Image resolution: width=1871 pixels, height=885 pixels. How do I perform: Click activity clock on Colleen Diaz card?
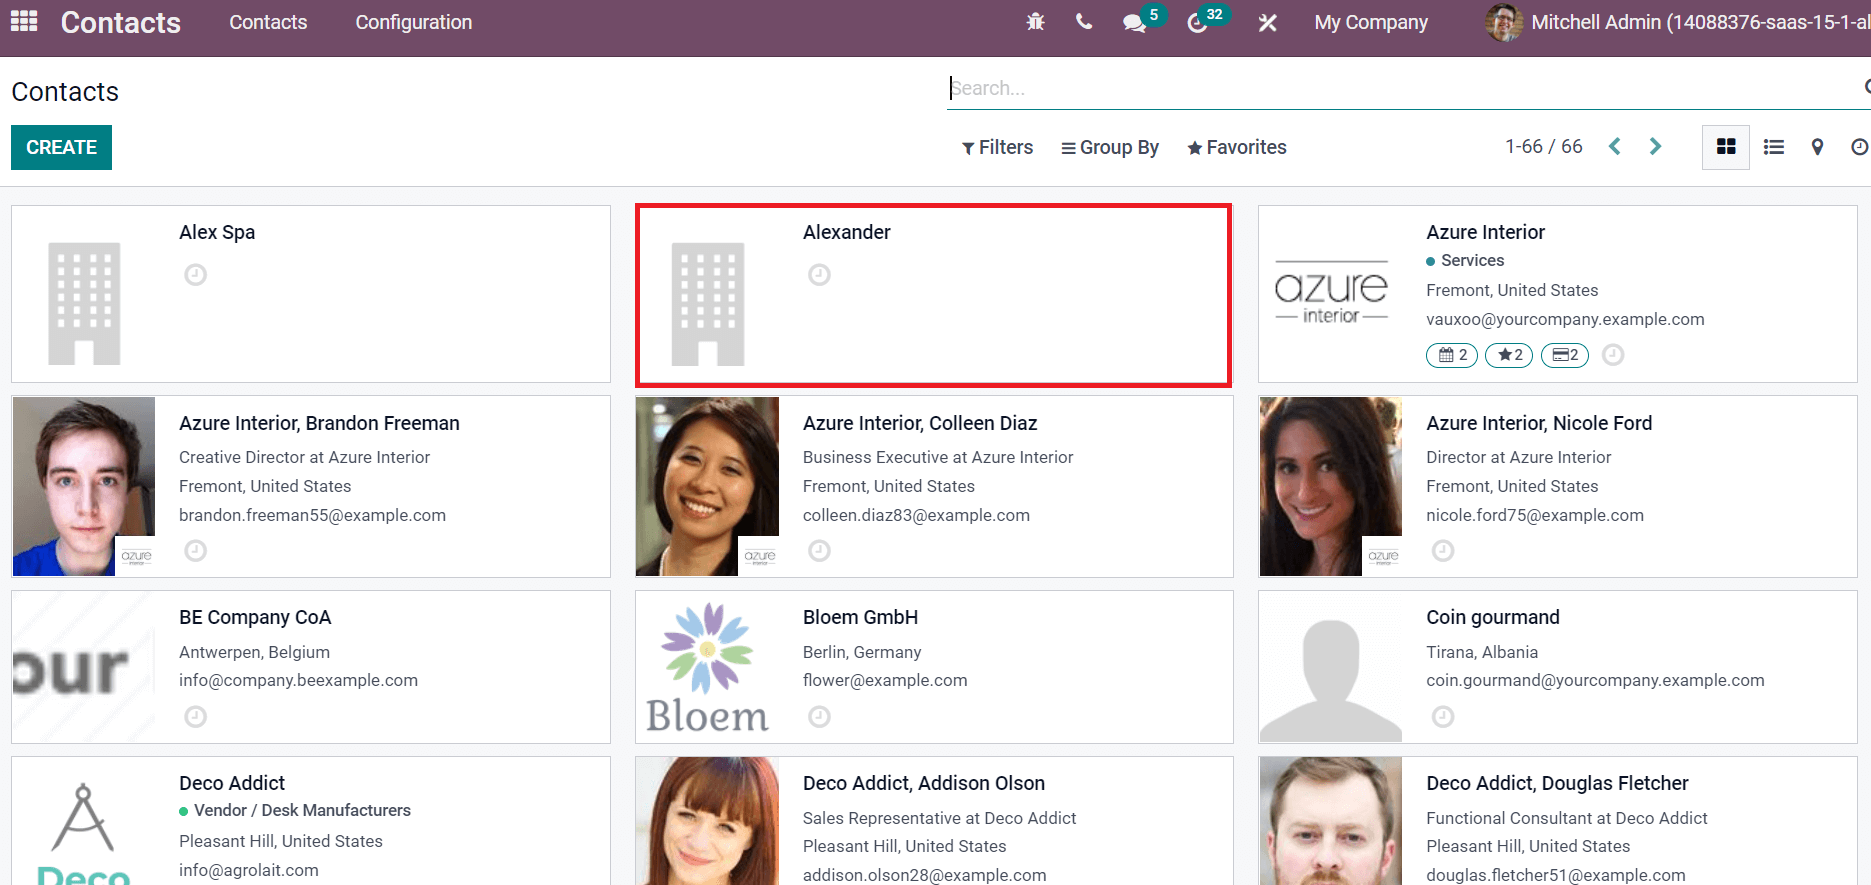(819, 550)
